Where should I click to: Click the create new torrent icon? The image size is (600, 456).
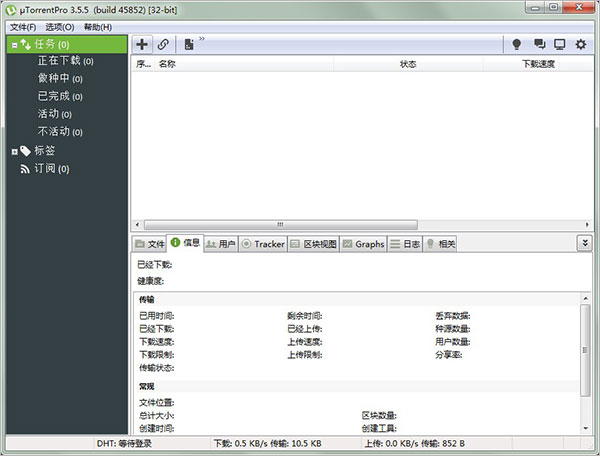pyautogui.click(x=189, y=44)
